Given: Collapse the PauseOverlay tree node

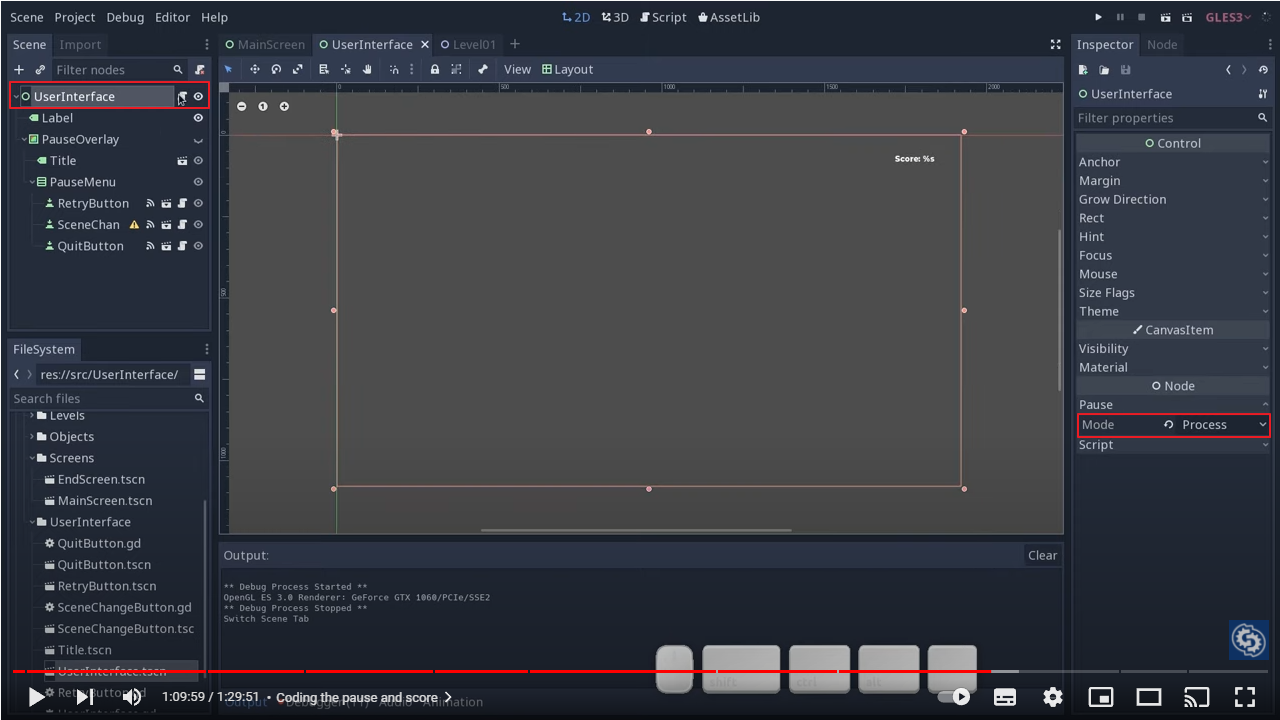Looking at the screenshot, I should click(24, 140).
